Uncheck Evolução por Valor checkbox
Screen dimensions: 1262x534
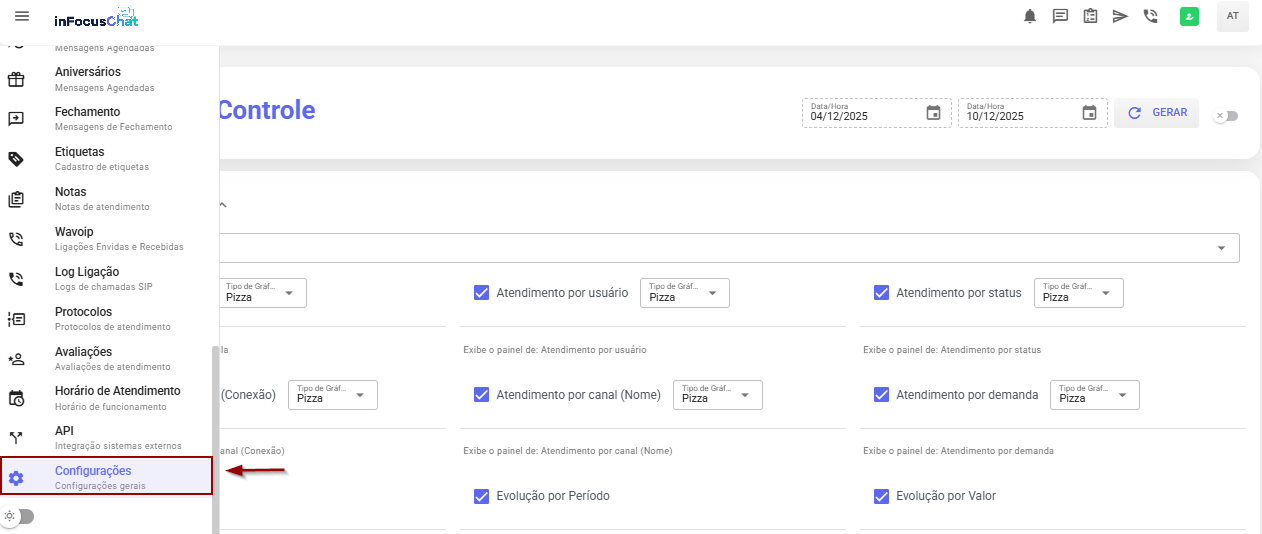[881, 496]
